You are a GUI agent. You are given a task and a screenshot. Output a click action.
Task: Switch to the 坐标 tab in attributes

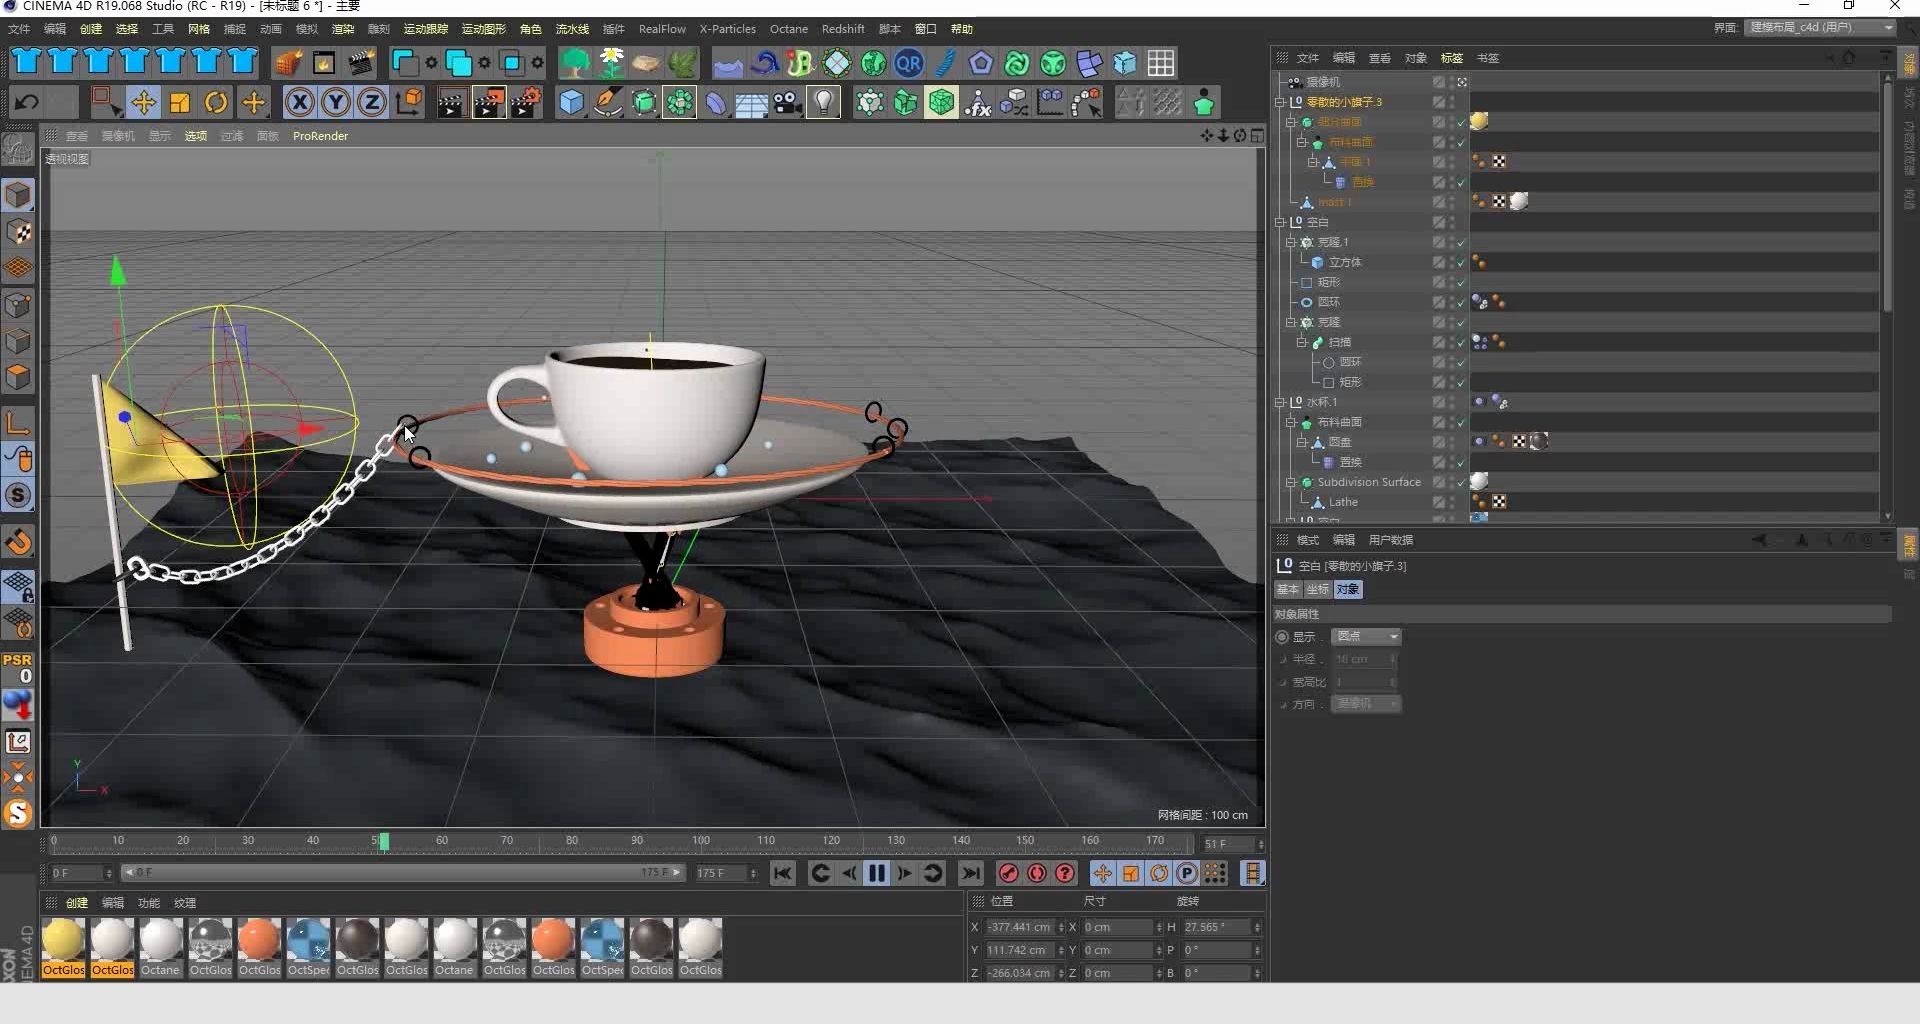[x=1317, y=589]
